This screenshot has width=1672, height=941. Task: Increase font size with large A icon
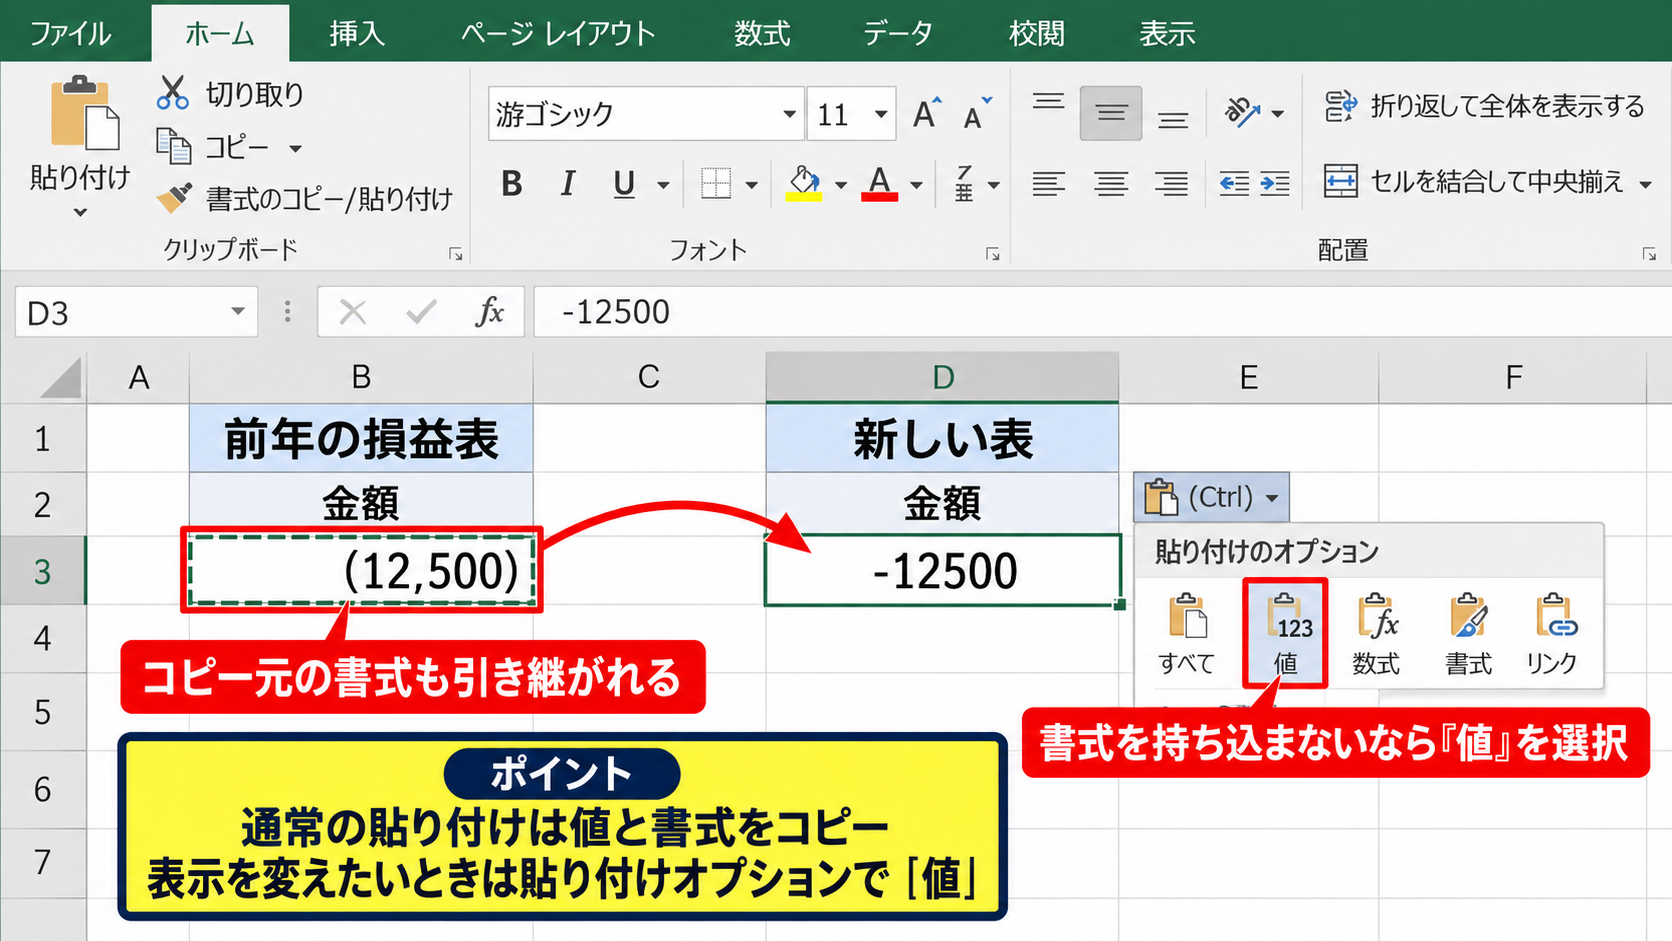click(x=927, y=113)
